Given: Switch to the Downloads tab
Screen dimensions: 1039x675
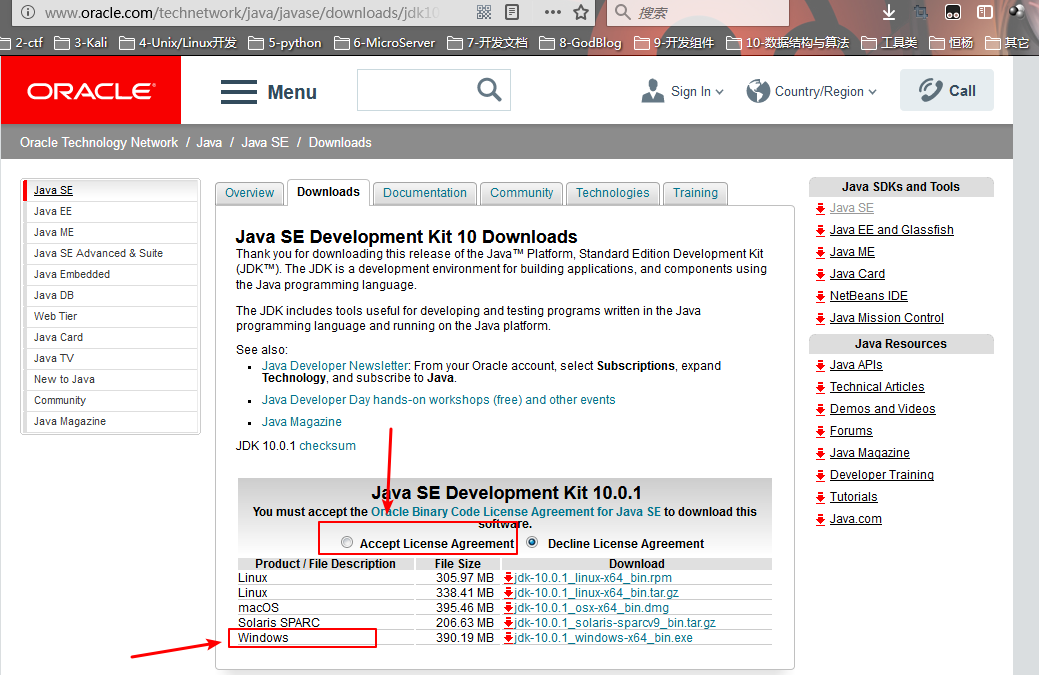Looking at the screenshot, I should [328, 192].
